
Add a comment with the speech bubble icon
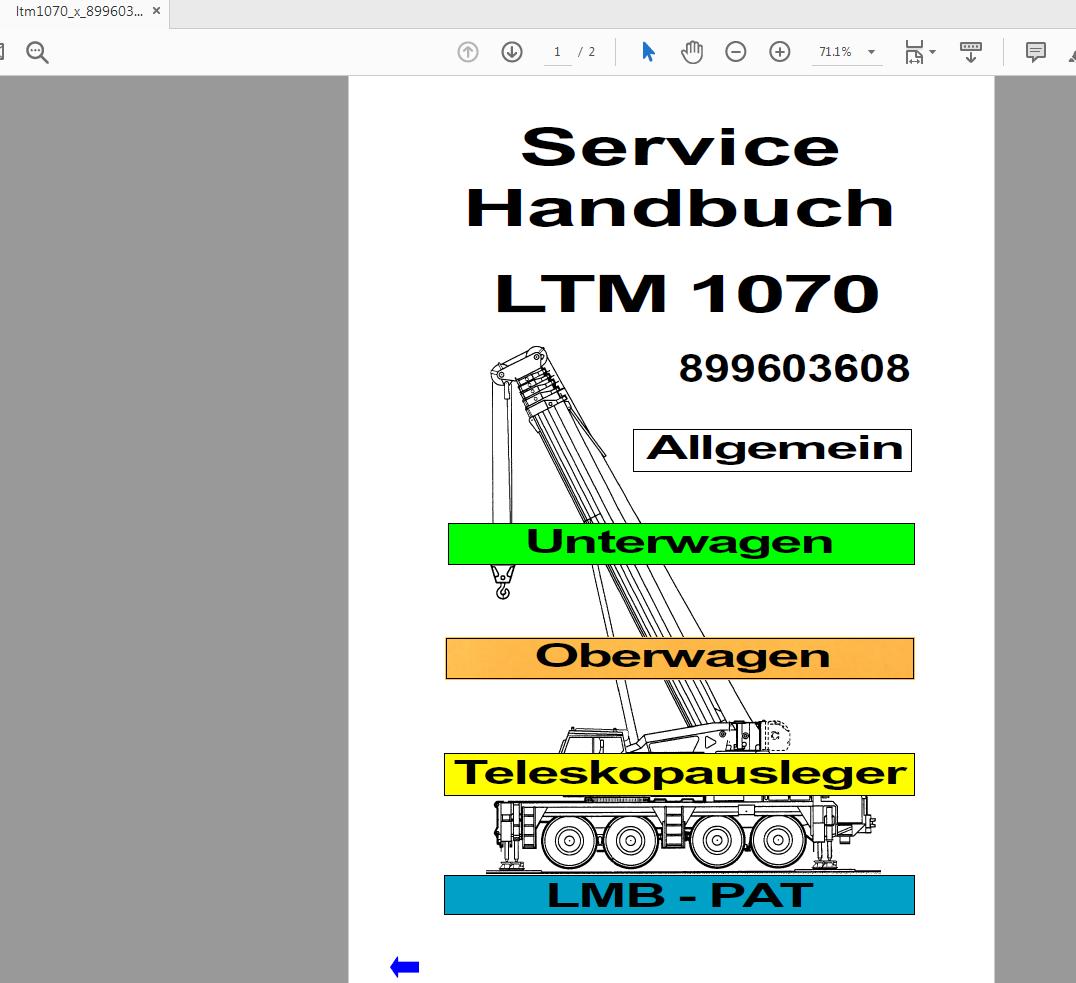tap(1036, 52)
